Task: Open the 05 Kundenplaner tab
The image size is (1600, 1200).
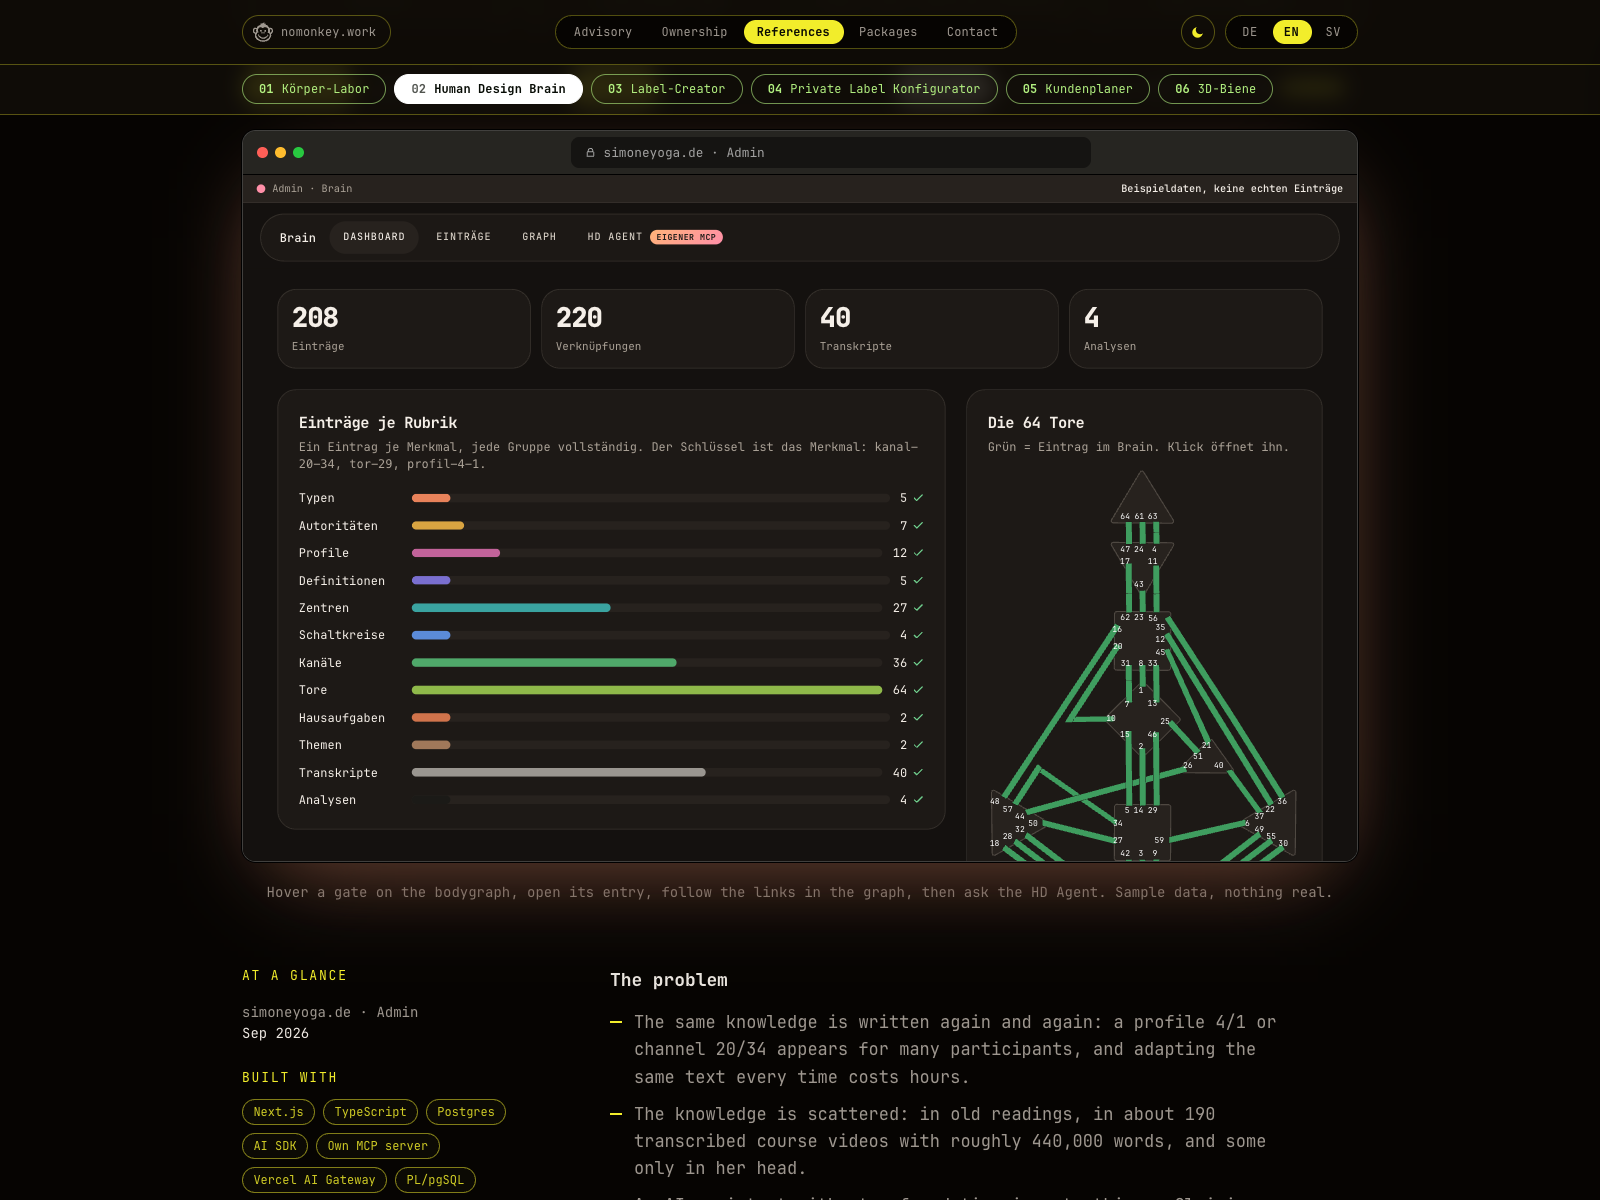Action: [x=1078, y=89]
